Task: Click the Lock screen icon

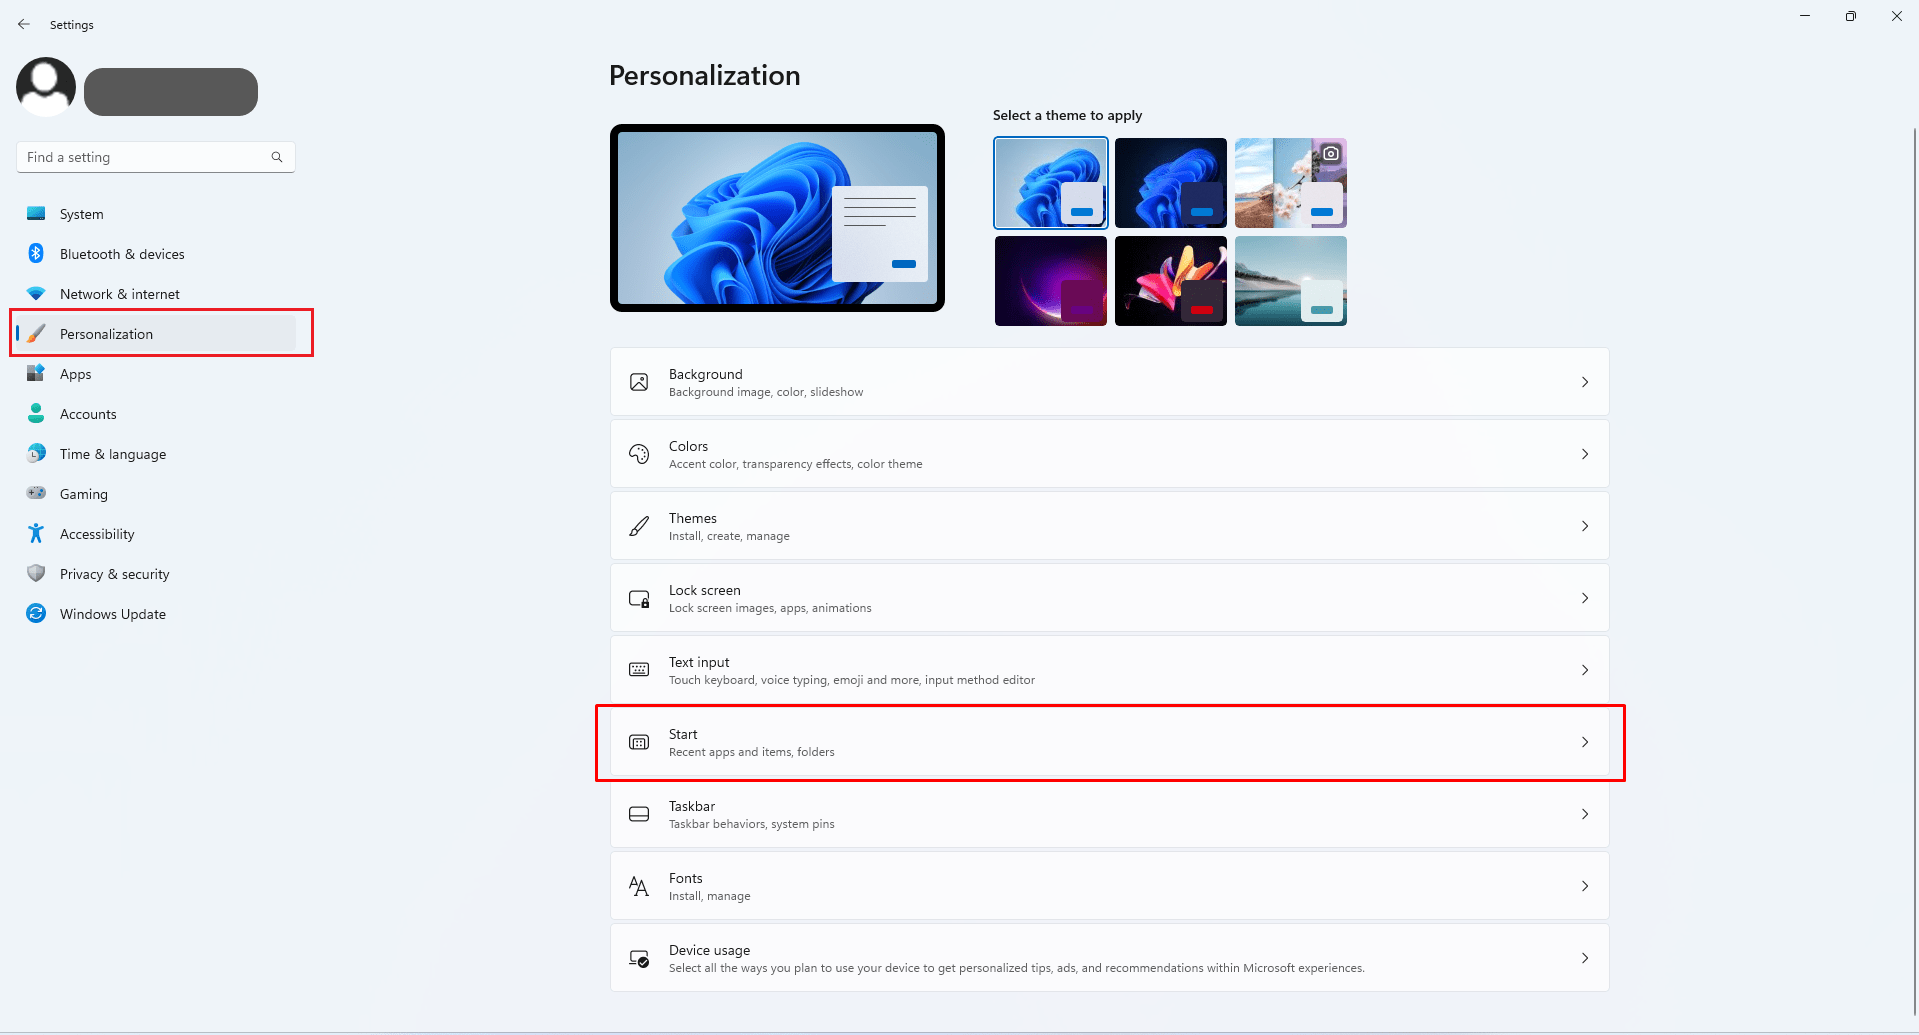Action: [639, 597]
